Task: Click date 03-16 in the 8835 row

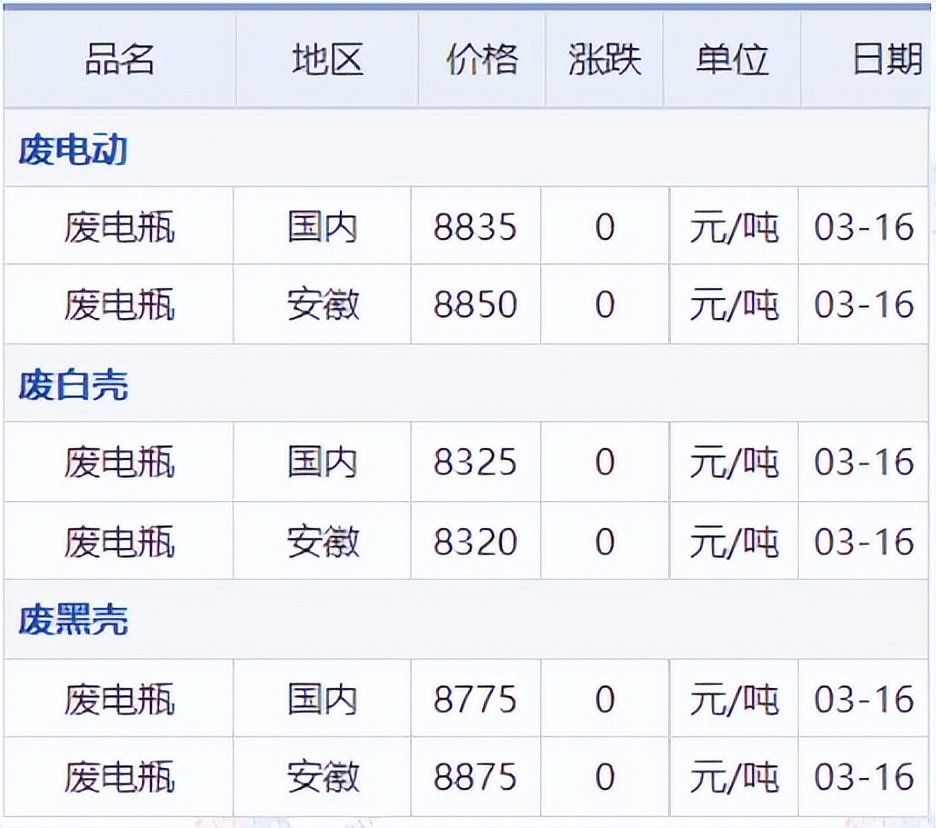Action: point(864,227)
